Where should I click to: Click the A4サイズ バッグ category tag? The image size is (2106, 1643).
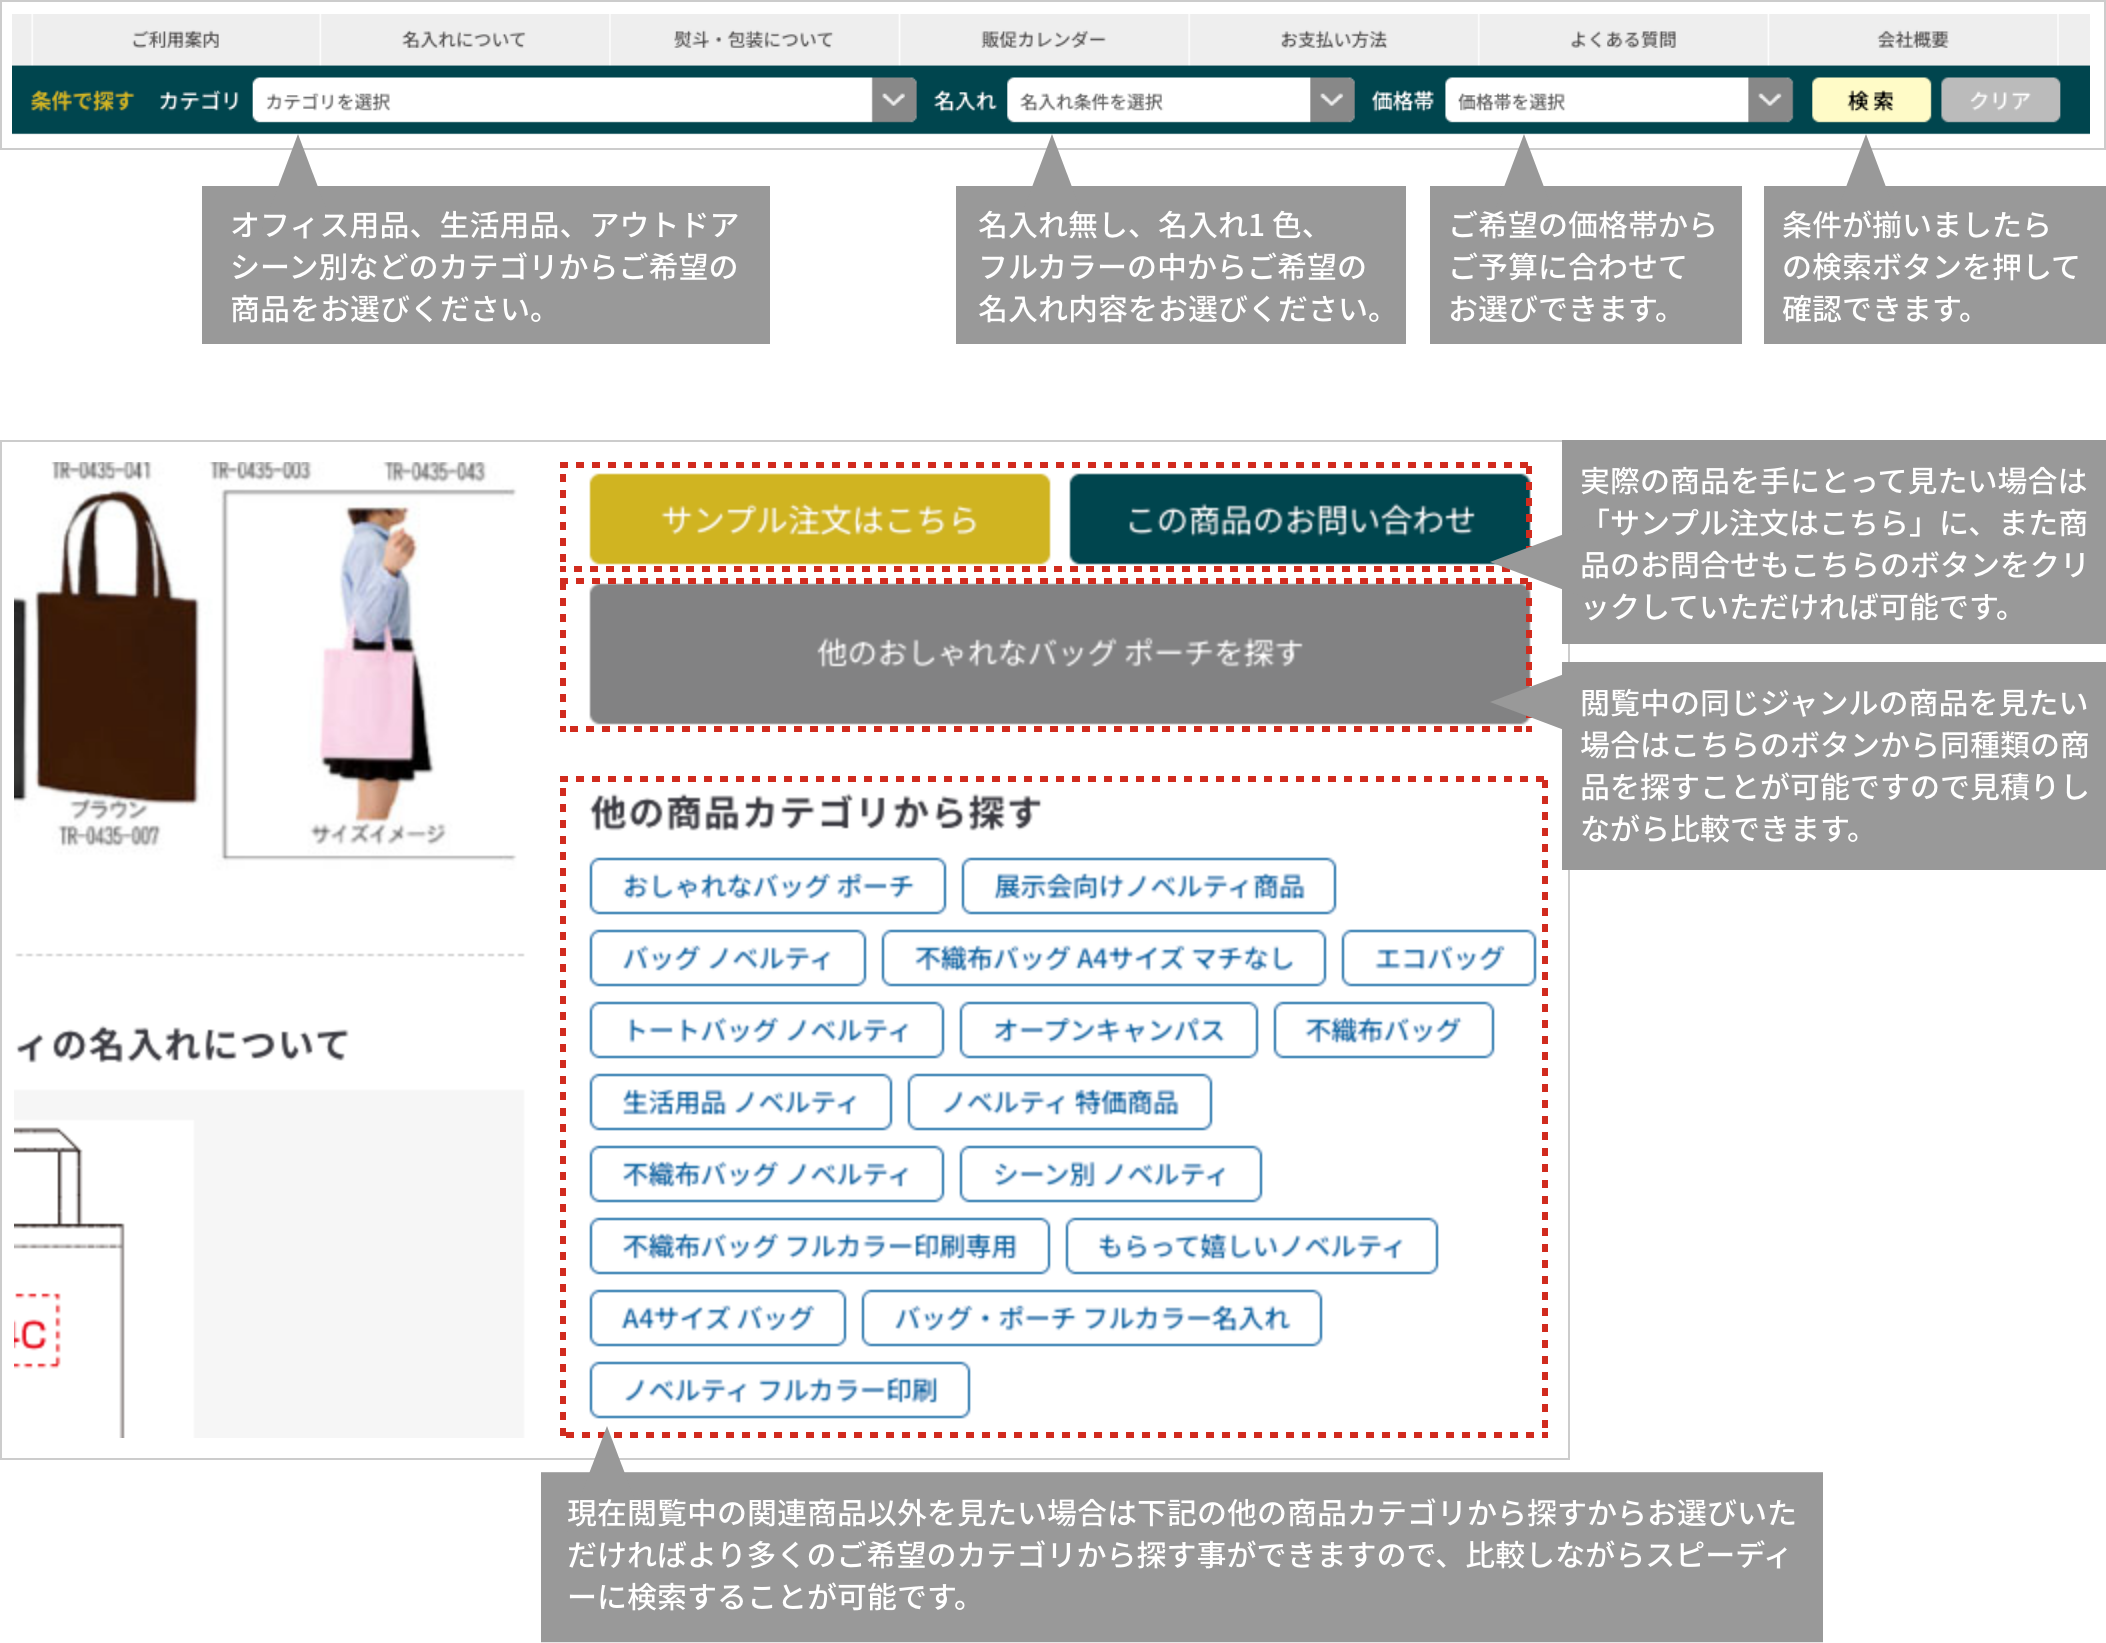pos(717,1318)
